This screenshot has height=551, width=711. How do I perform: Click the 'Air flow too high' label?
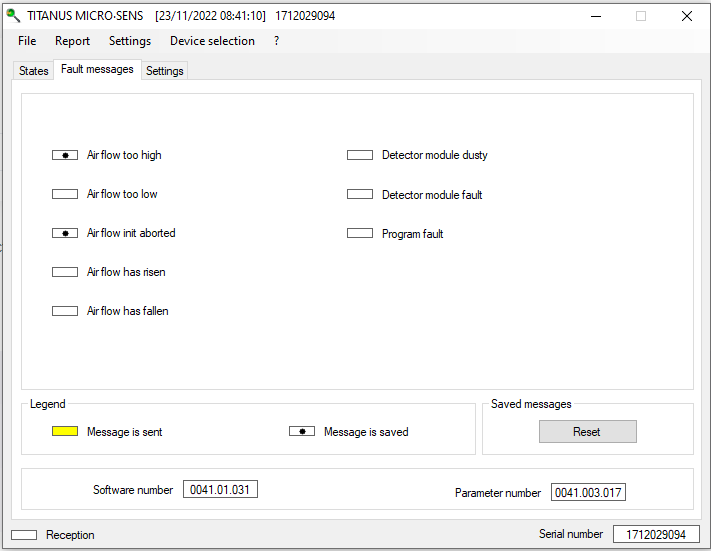124,155
